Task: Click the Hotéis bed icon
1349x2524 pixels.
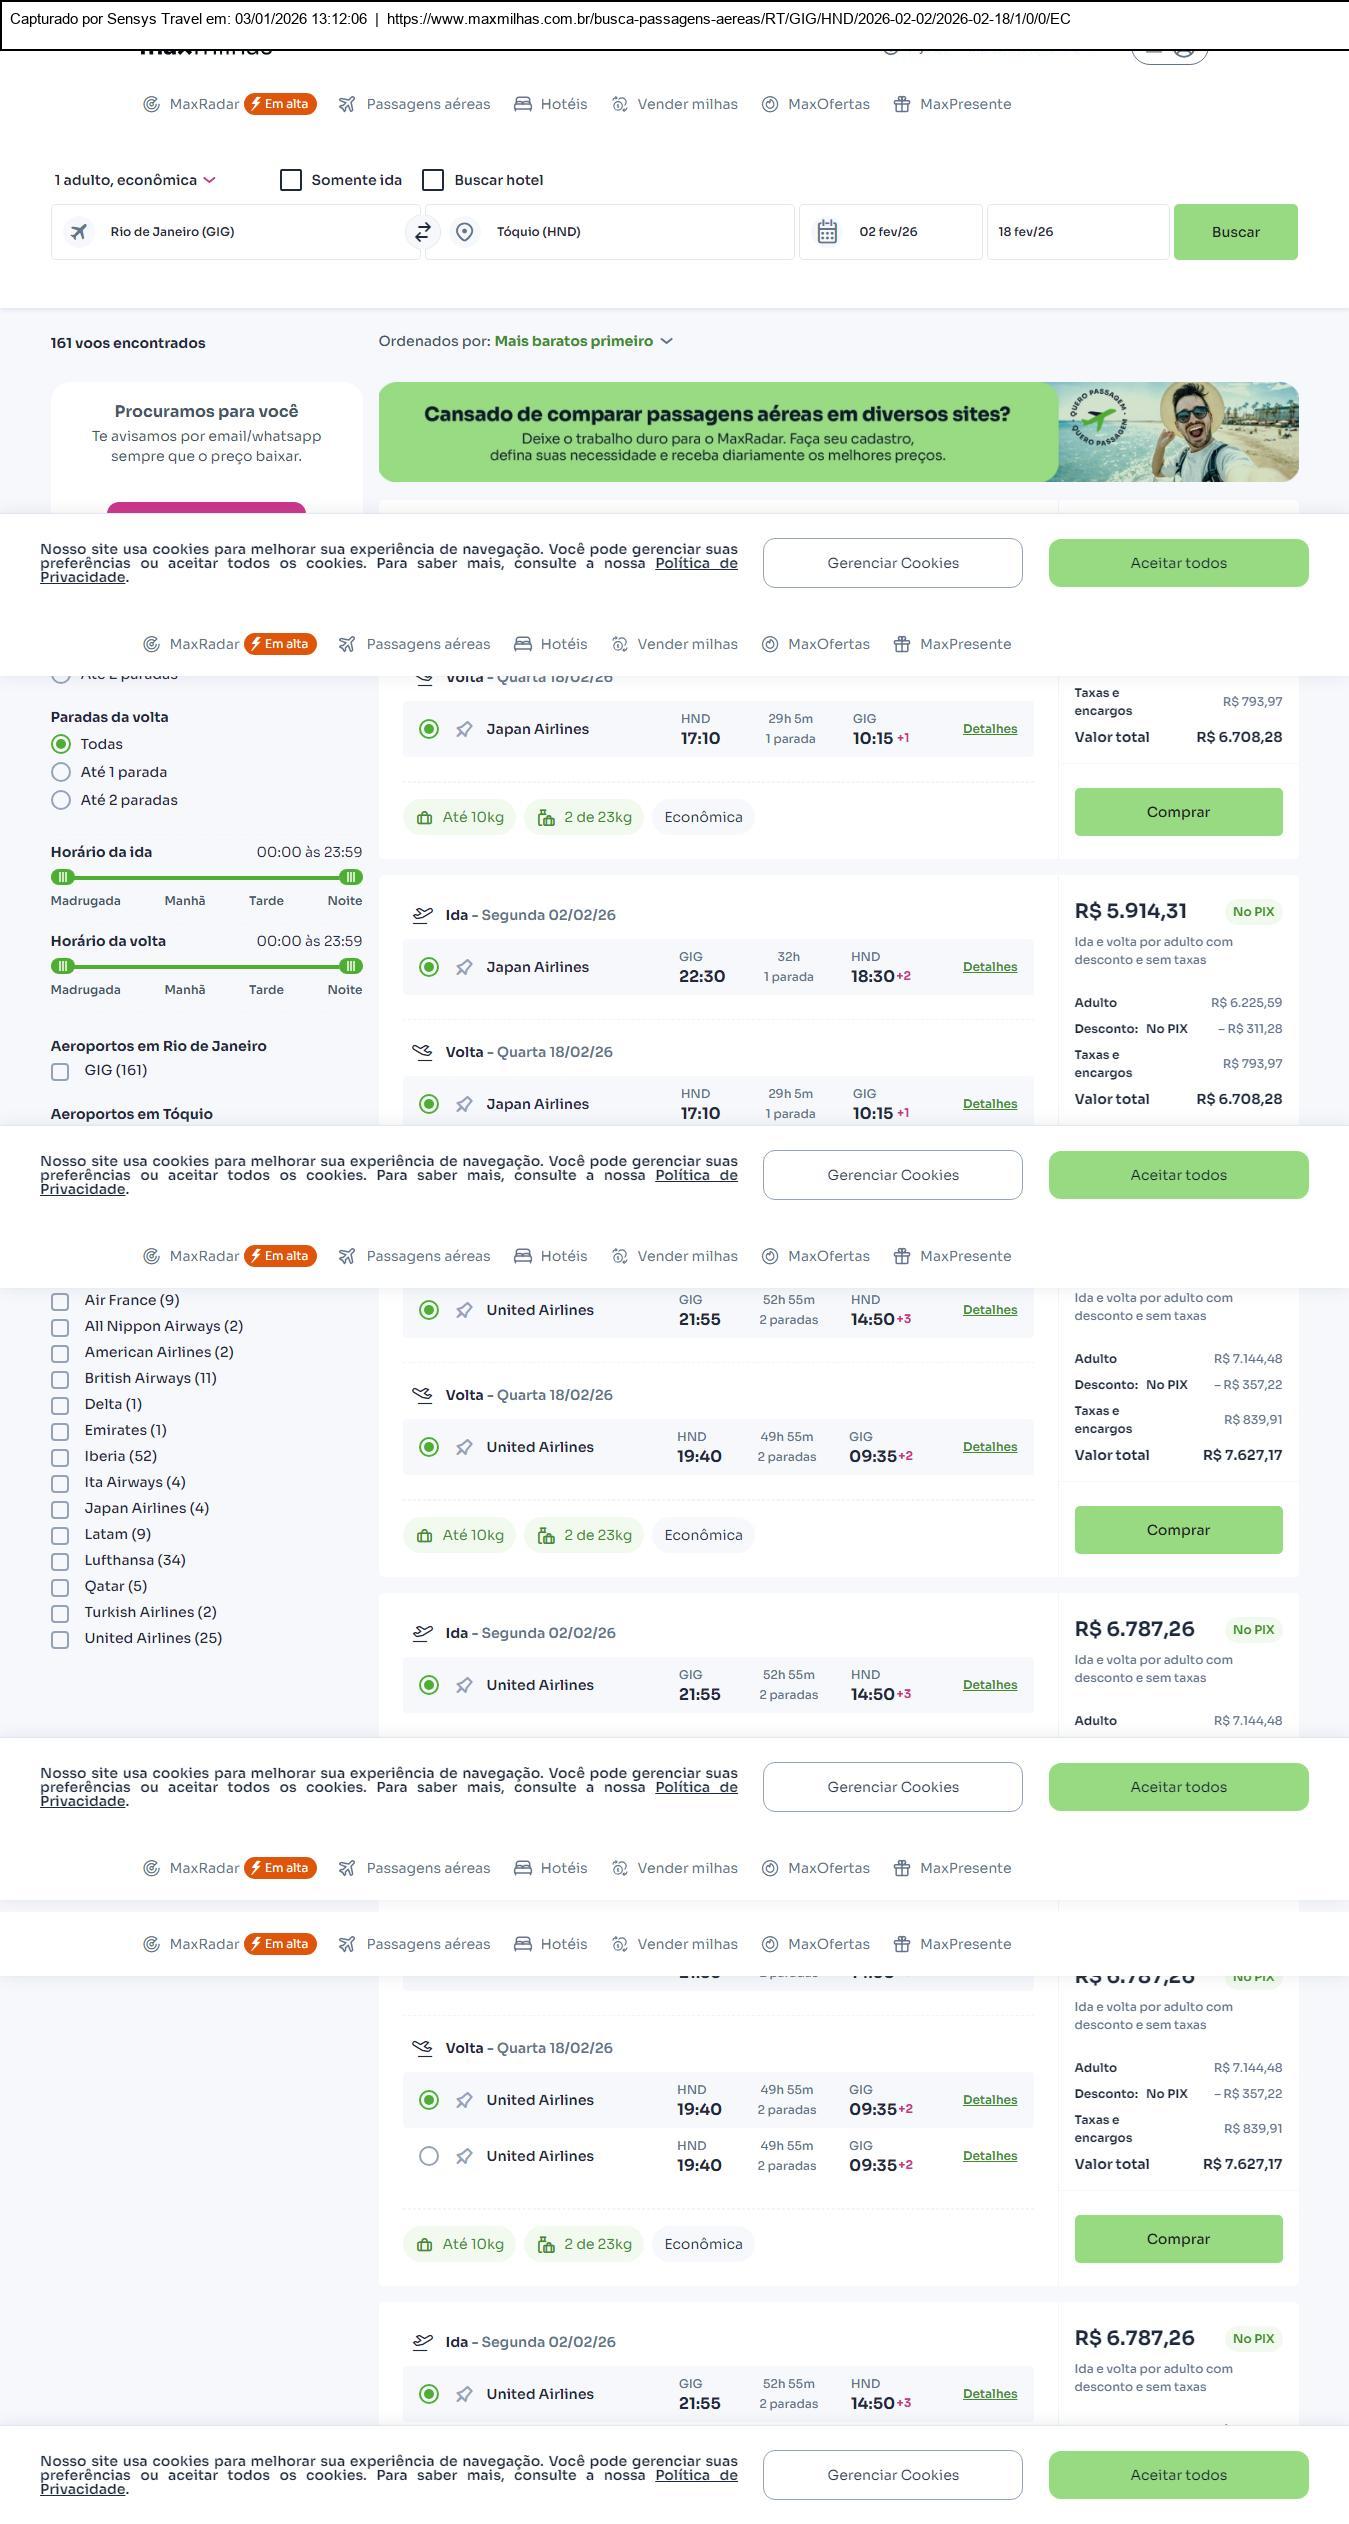Action: pyautogui.click(x=523, y=104)
